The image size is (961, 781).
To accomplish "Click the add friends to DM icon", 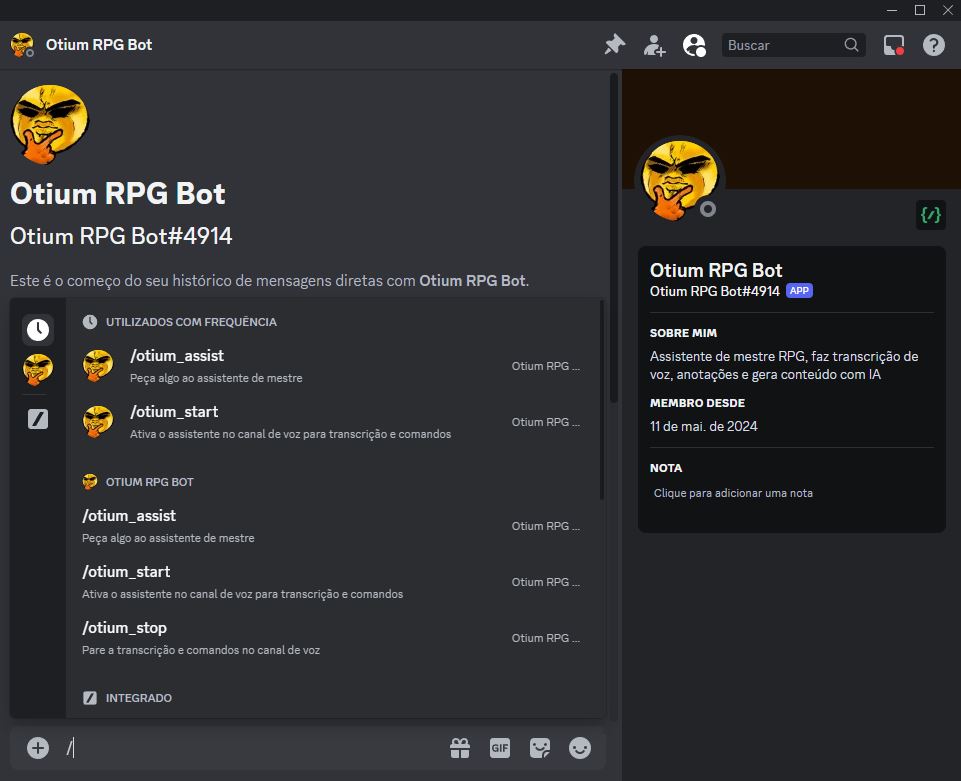I will pyautogui.click(x=654, y=45).
